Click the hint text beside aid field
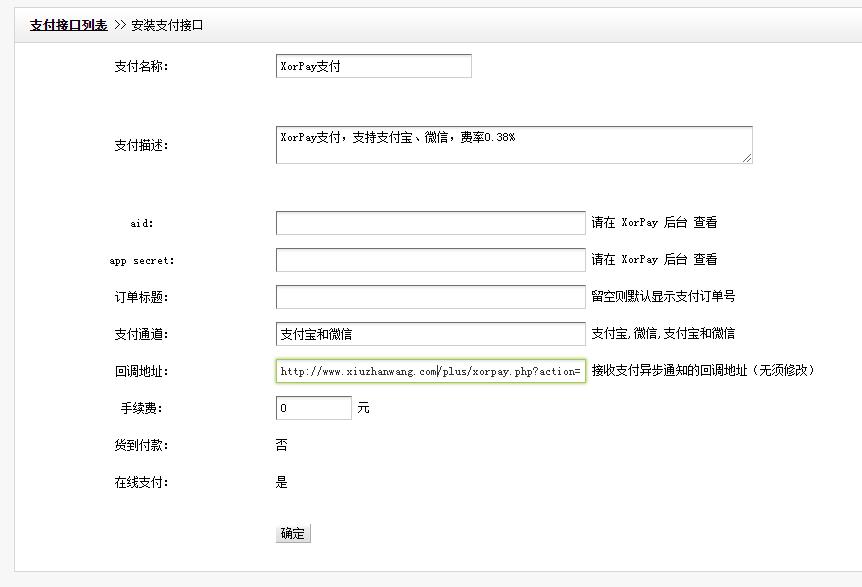 click(654, 223)
